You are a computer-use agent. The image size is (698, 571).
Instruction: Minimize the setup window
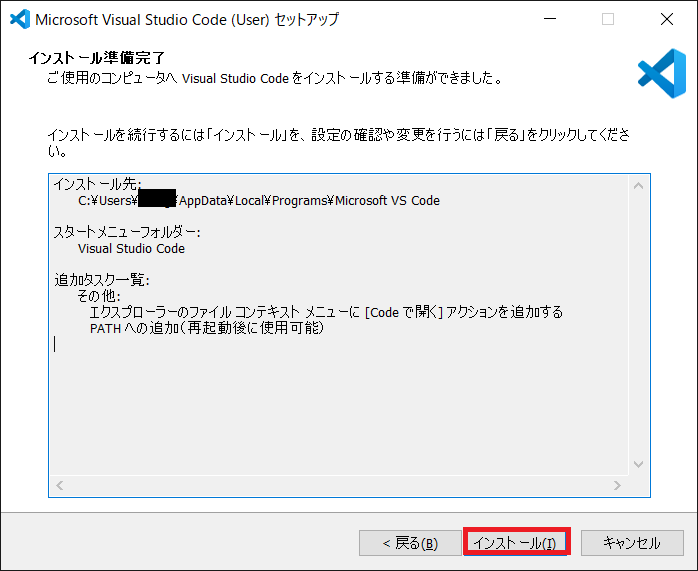[x=550, y=19]
